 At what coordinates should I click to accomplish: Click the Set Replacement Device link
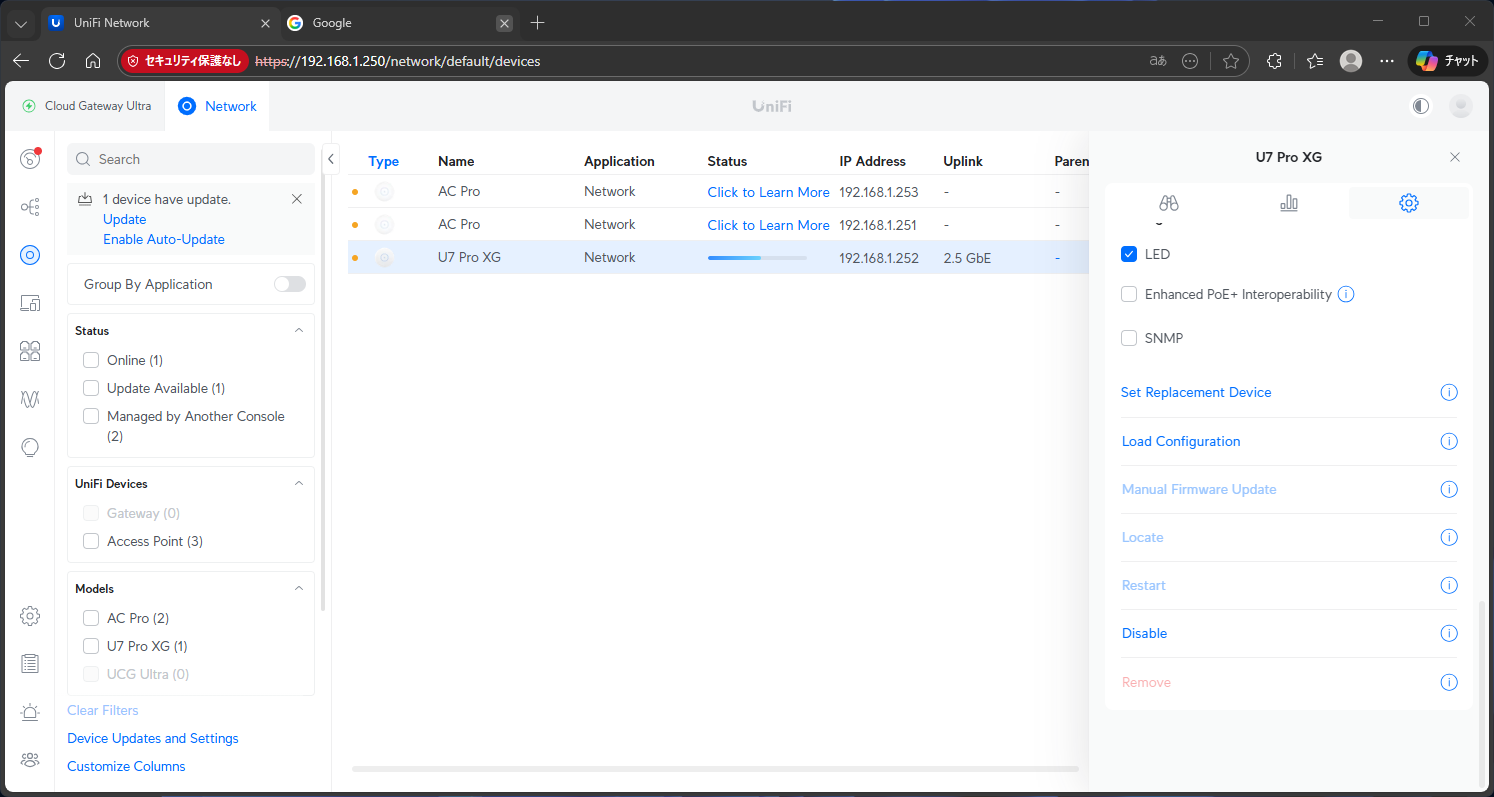(x=1196, y=392)
